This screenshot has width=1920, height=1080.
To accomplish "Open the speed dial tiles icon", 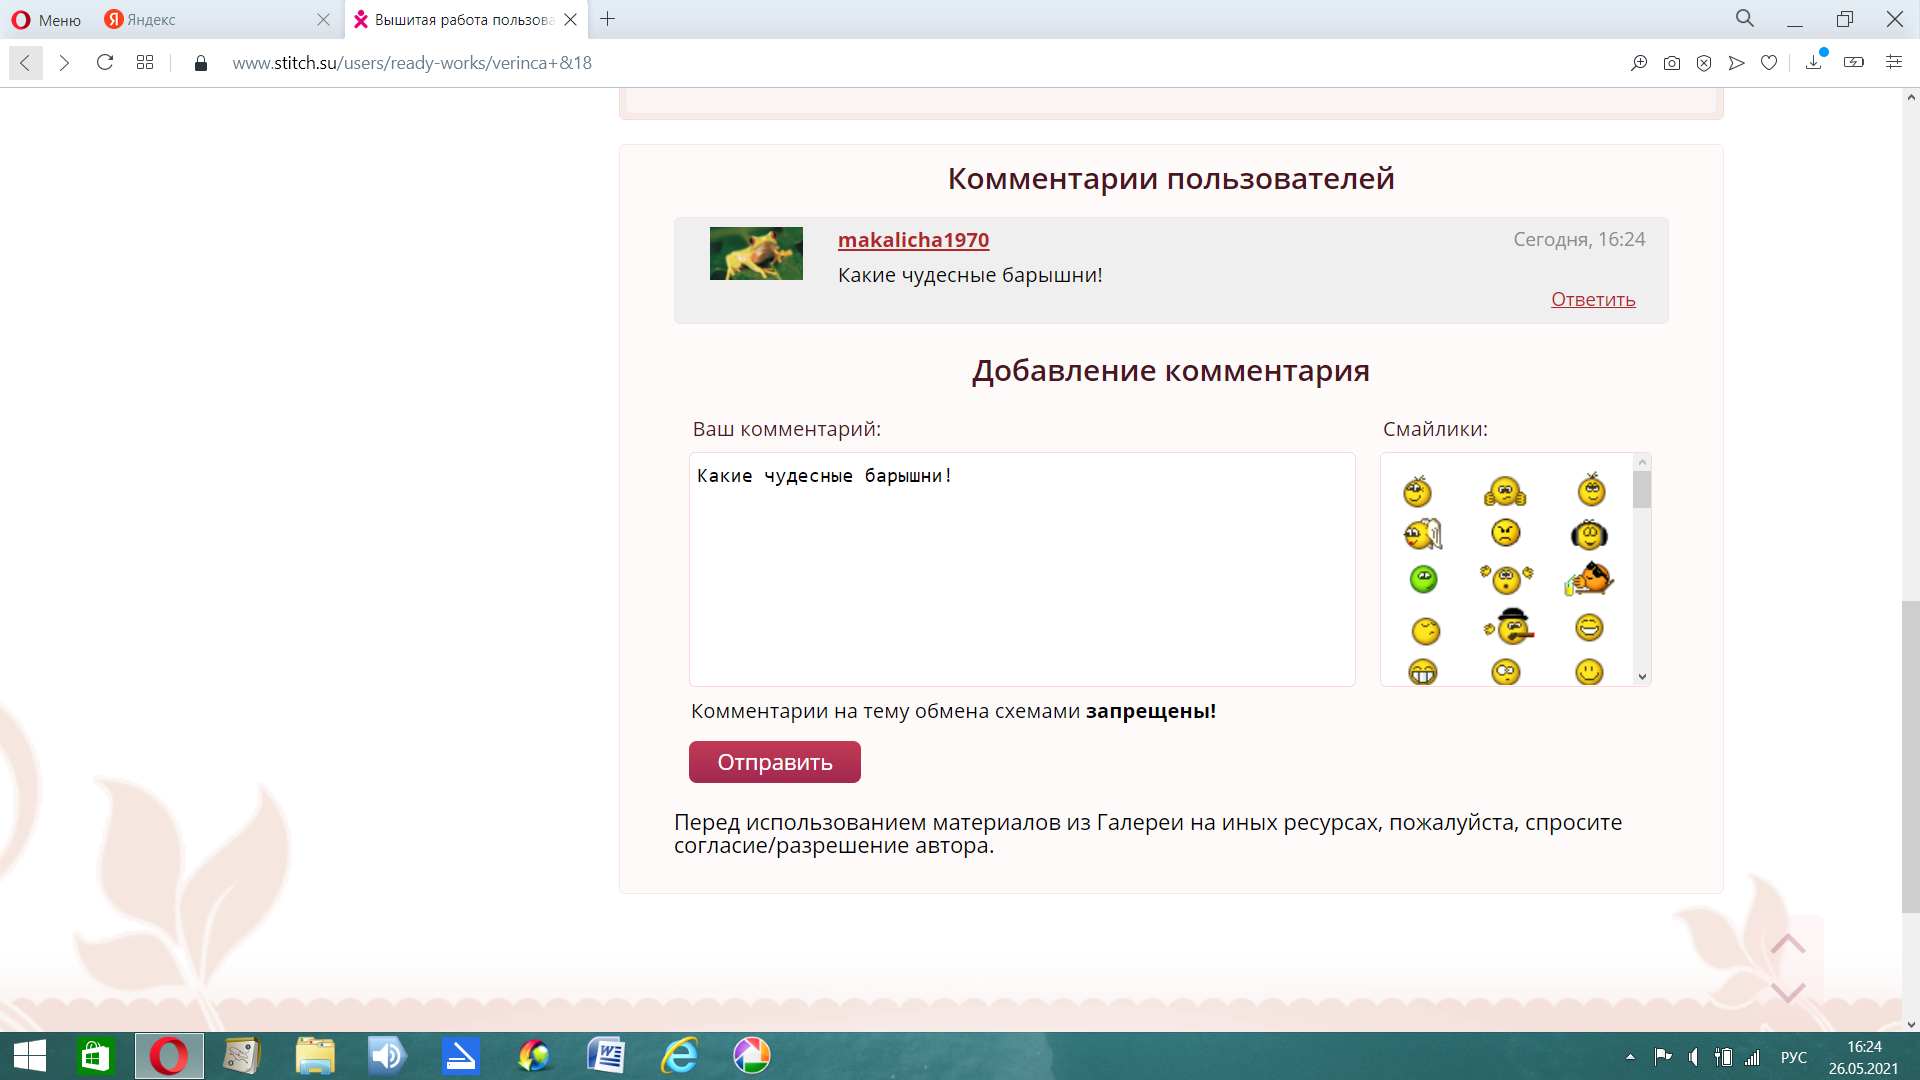I will tap(145, 63).
